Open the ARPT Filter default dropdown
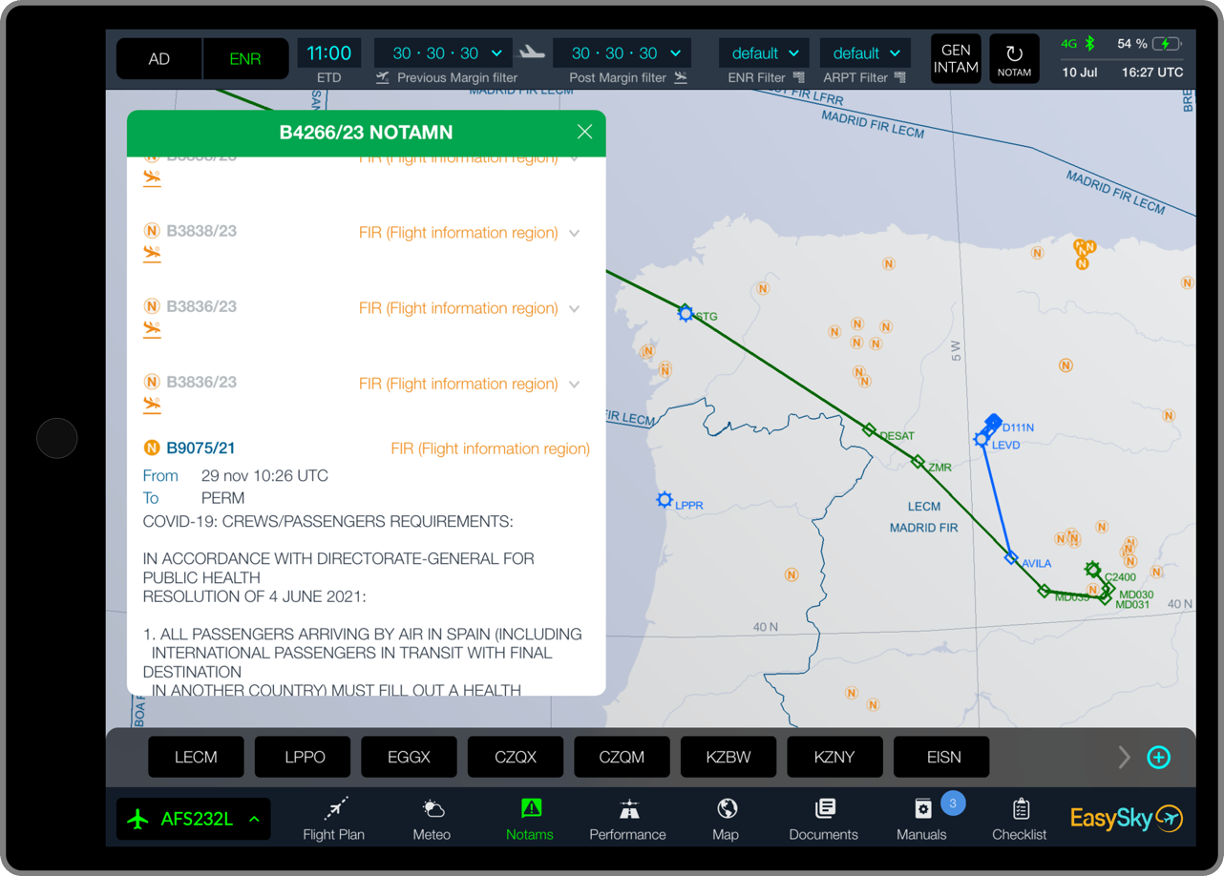Image resolution: width=1224 pixels, height=876 pixels. coord(866,53)
